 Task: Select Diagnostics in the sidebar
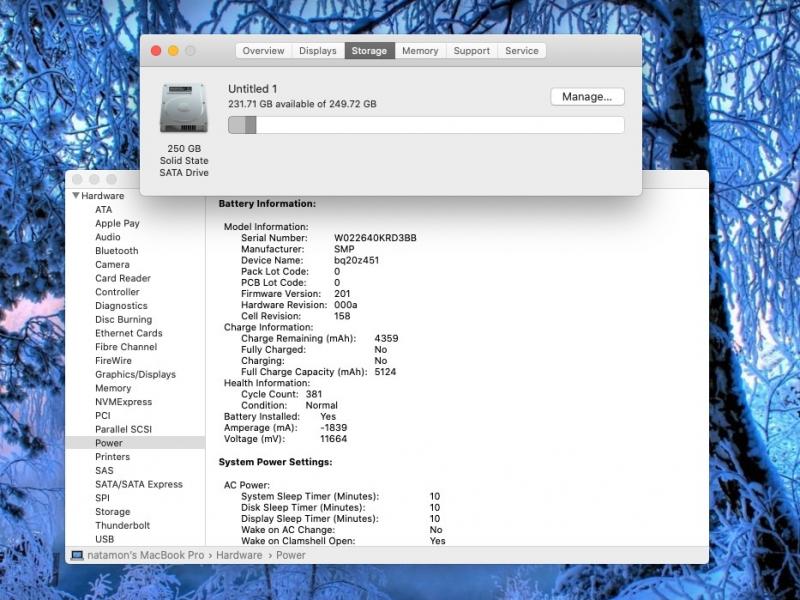(121, 306)
